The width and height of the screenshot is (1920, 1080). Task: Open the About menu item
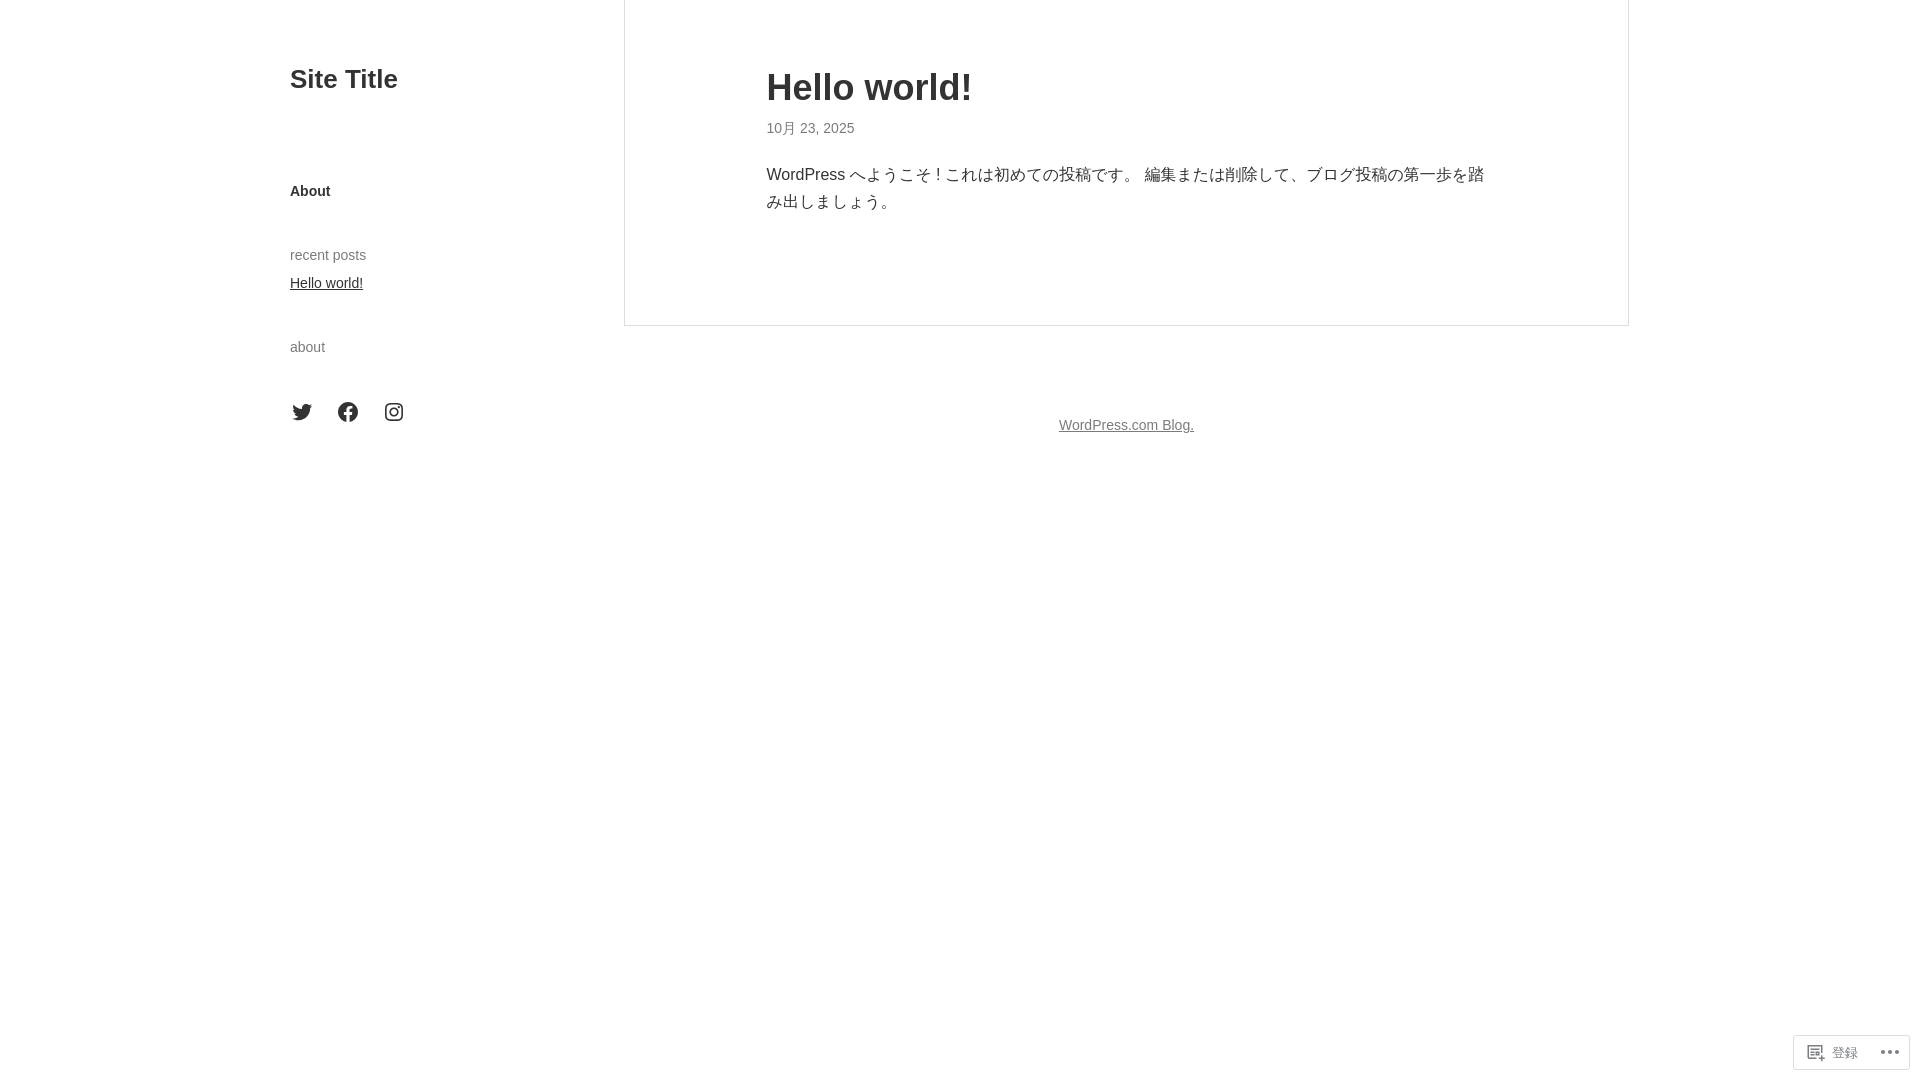tap(310, 191)
